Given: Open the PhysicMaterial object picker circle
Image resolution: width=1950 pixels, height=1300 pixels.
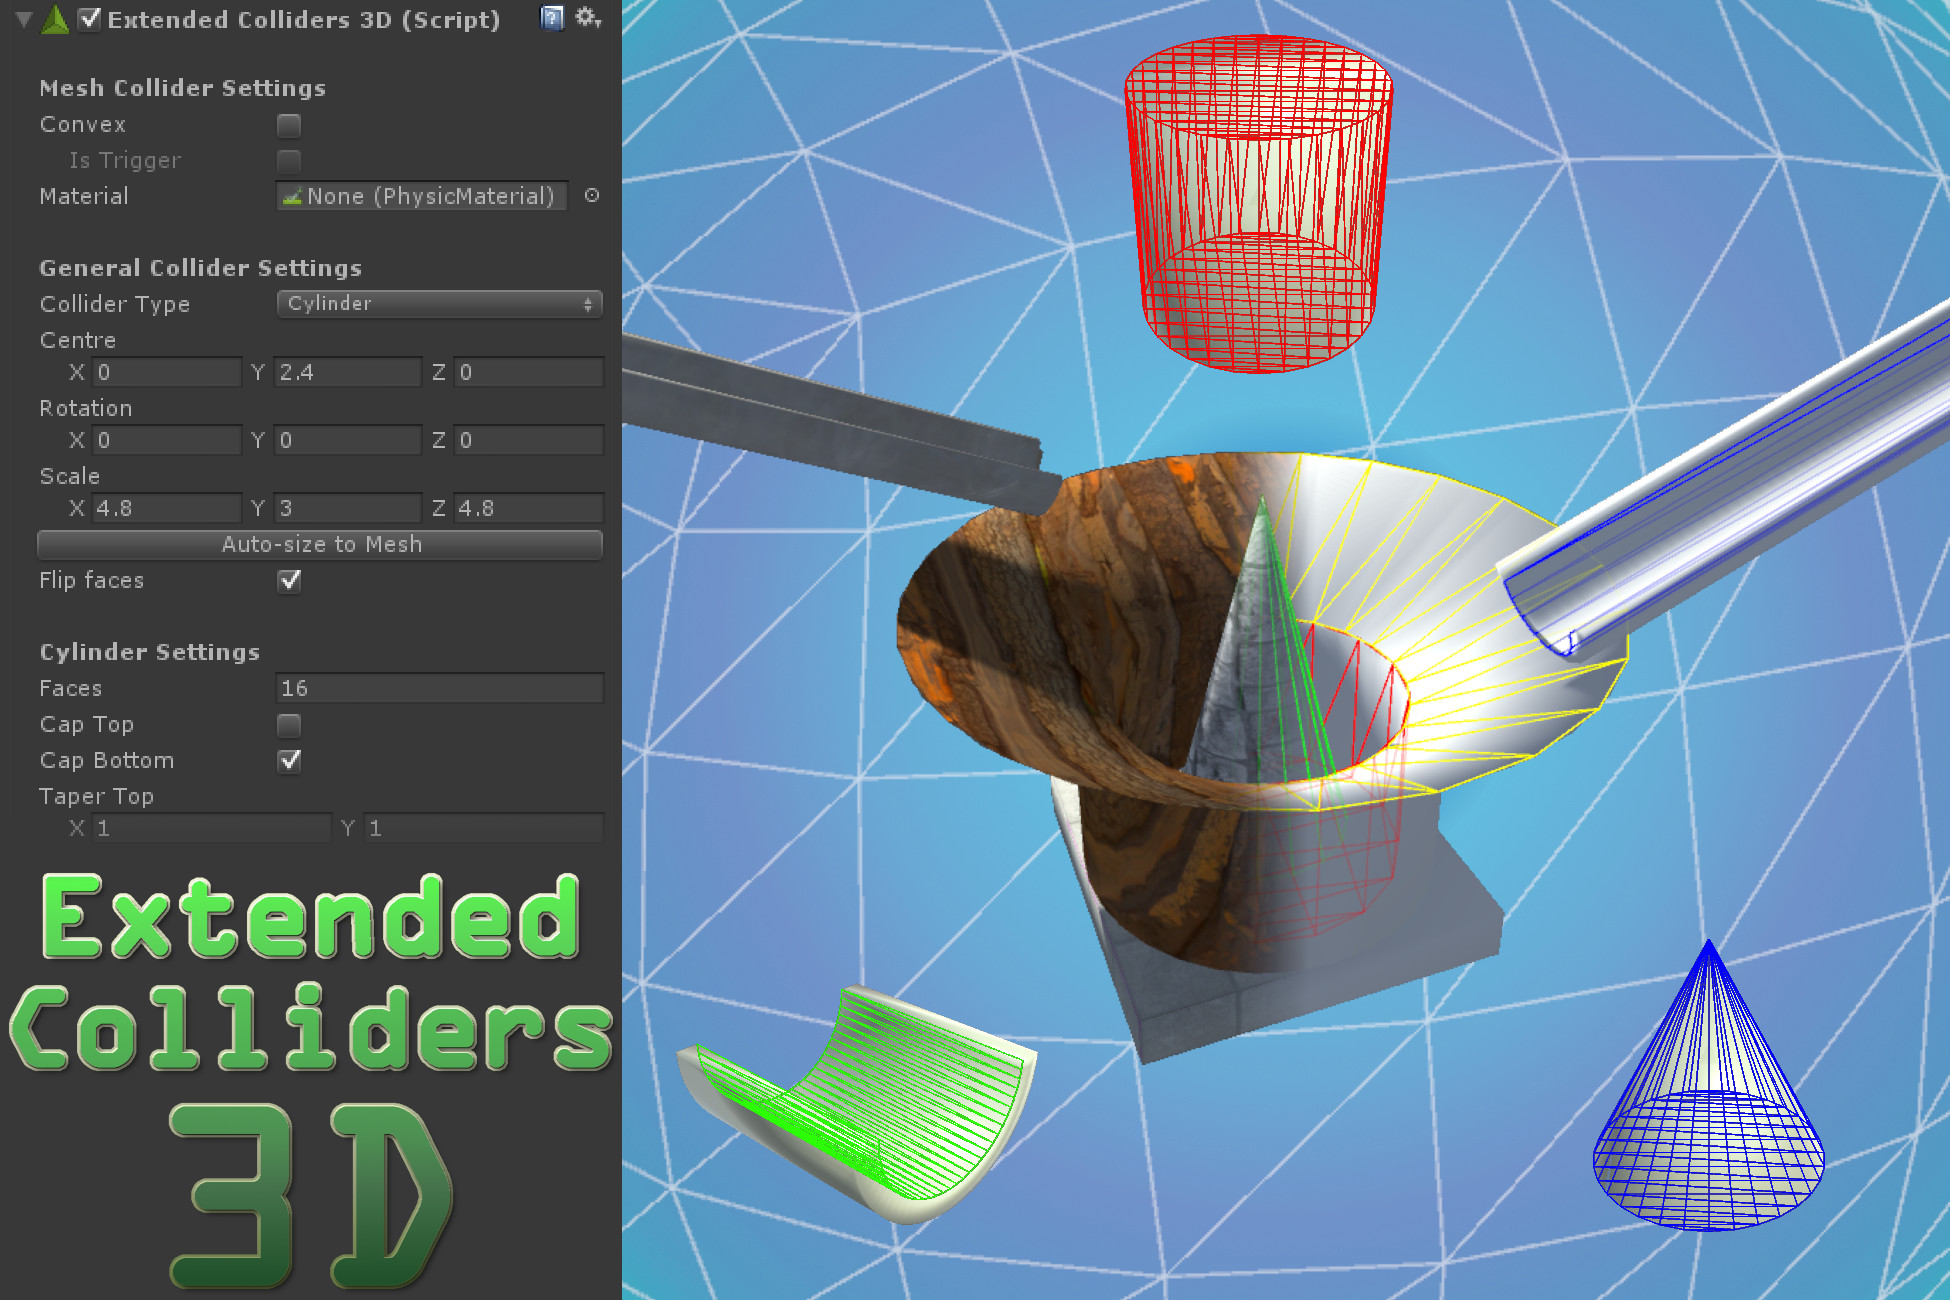Looking at the screenshot, I should click(592, 196).
